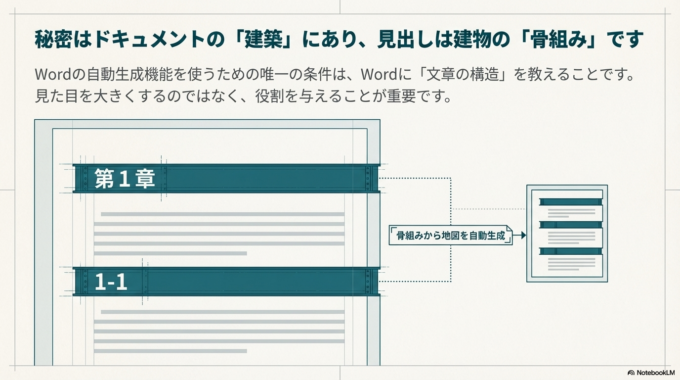Image resolution: width=680 pixels, height=380 pixels.
Task: Click the NotebookLM logo
Action: [651, 373]
